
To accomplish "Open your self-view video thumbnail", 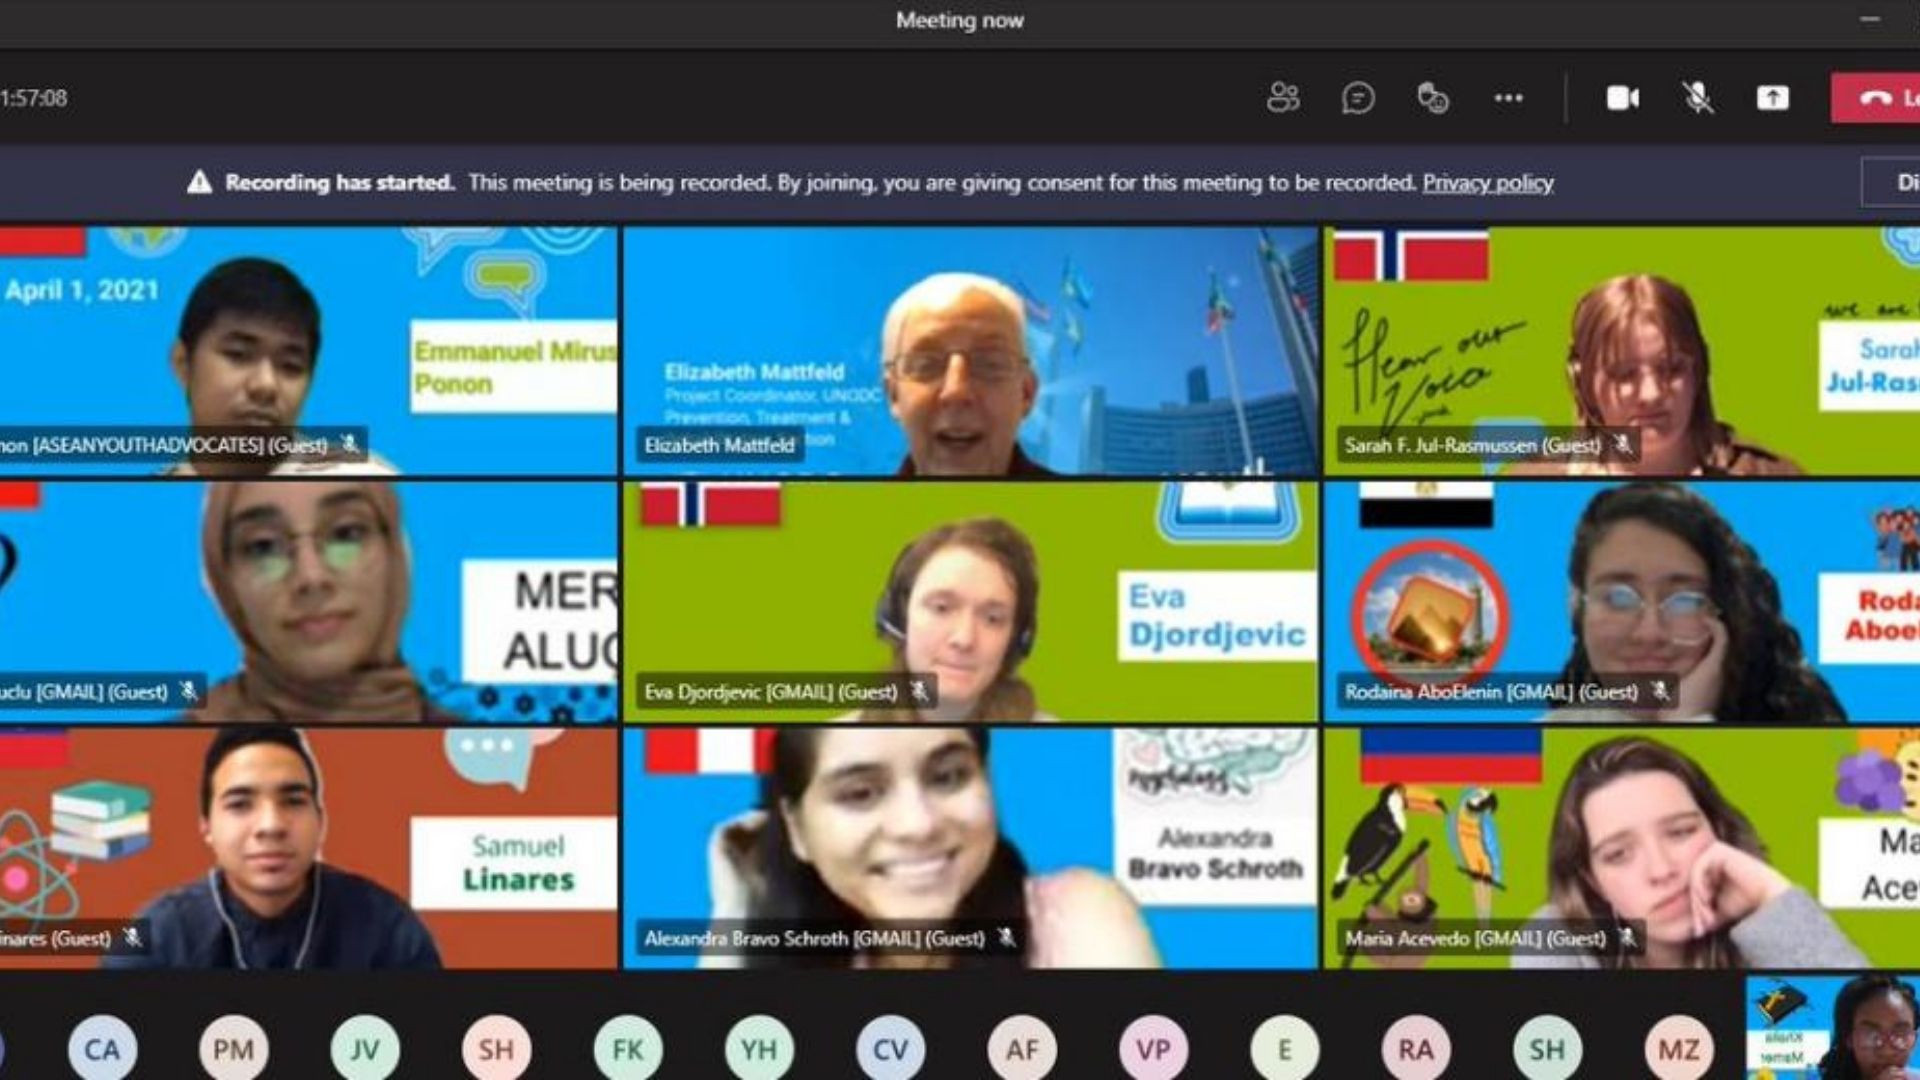I will pyautogui.click(x=1832, y=1028).
